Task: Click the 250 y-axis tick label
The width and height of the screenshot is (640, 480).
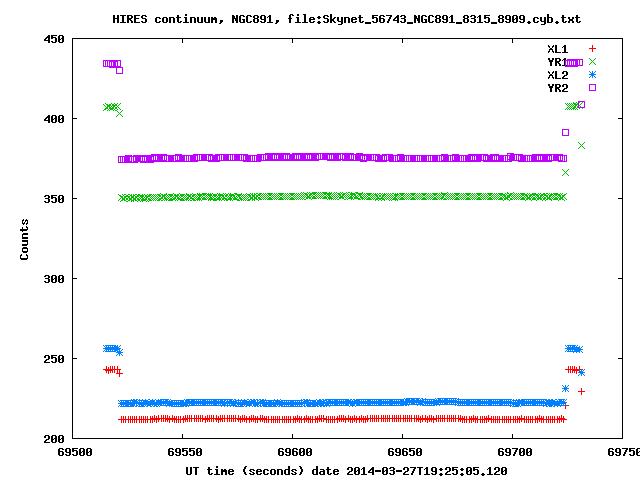Action: [x=54, y=359]
